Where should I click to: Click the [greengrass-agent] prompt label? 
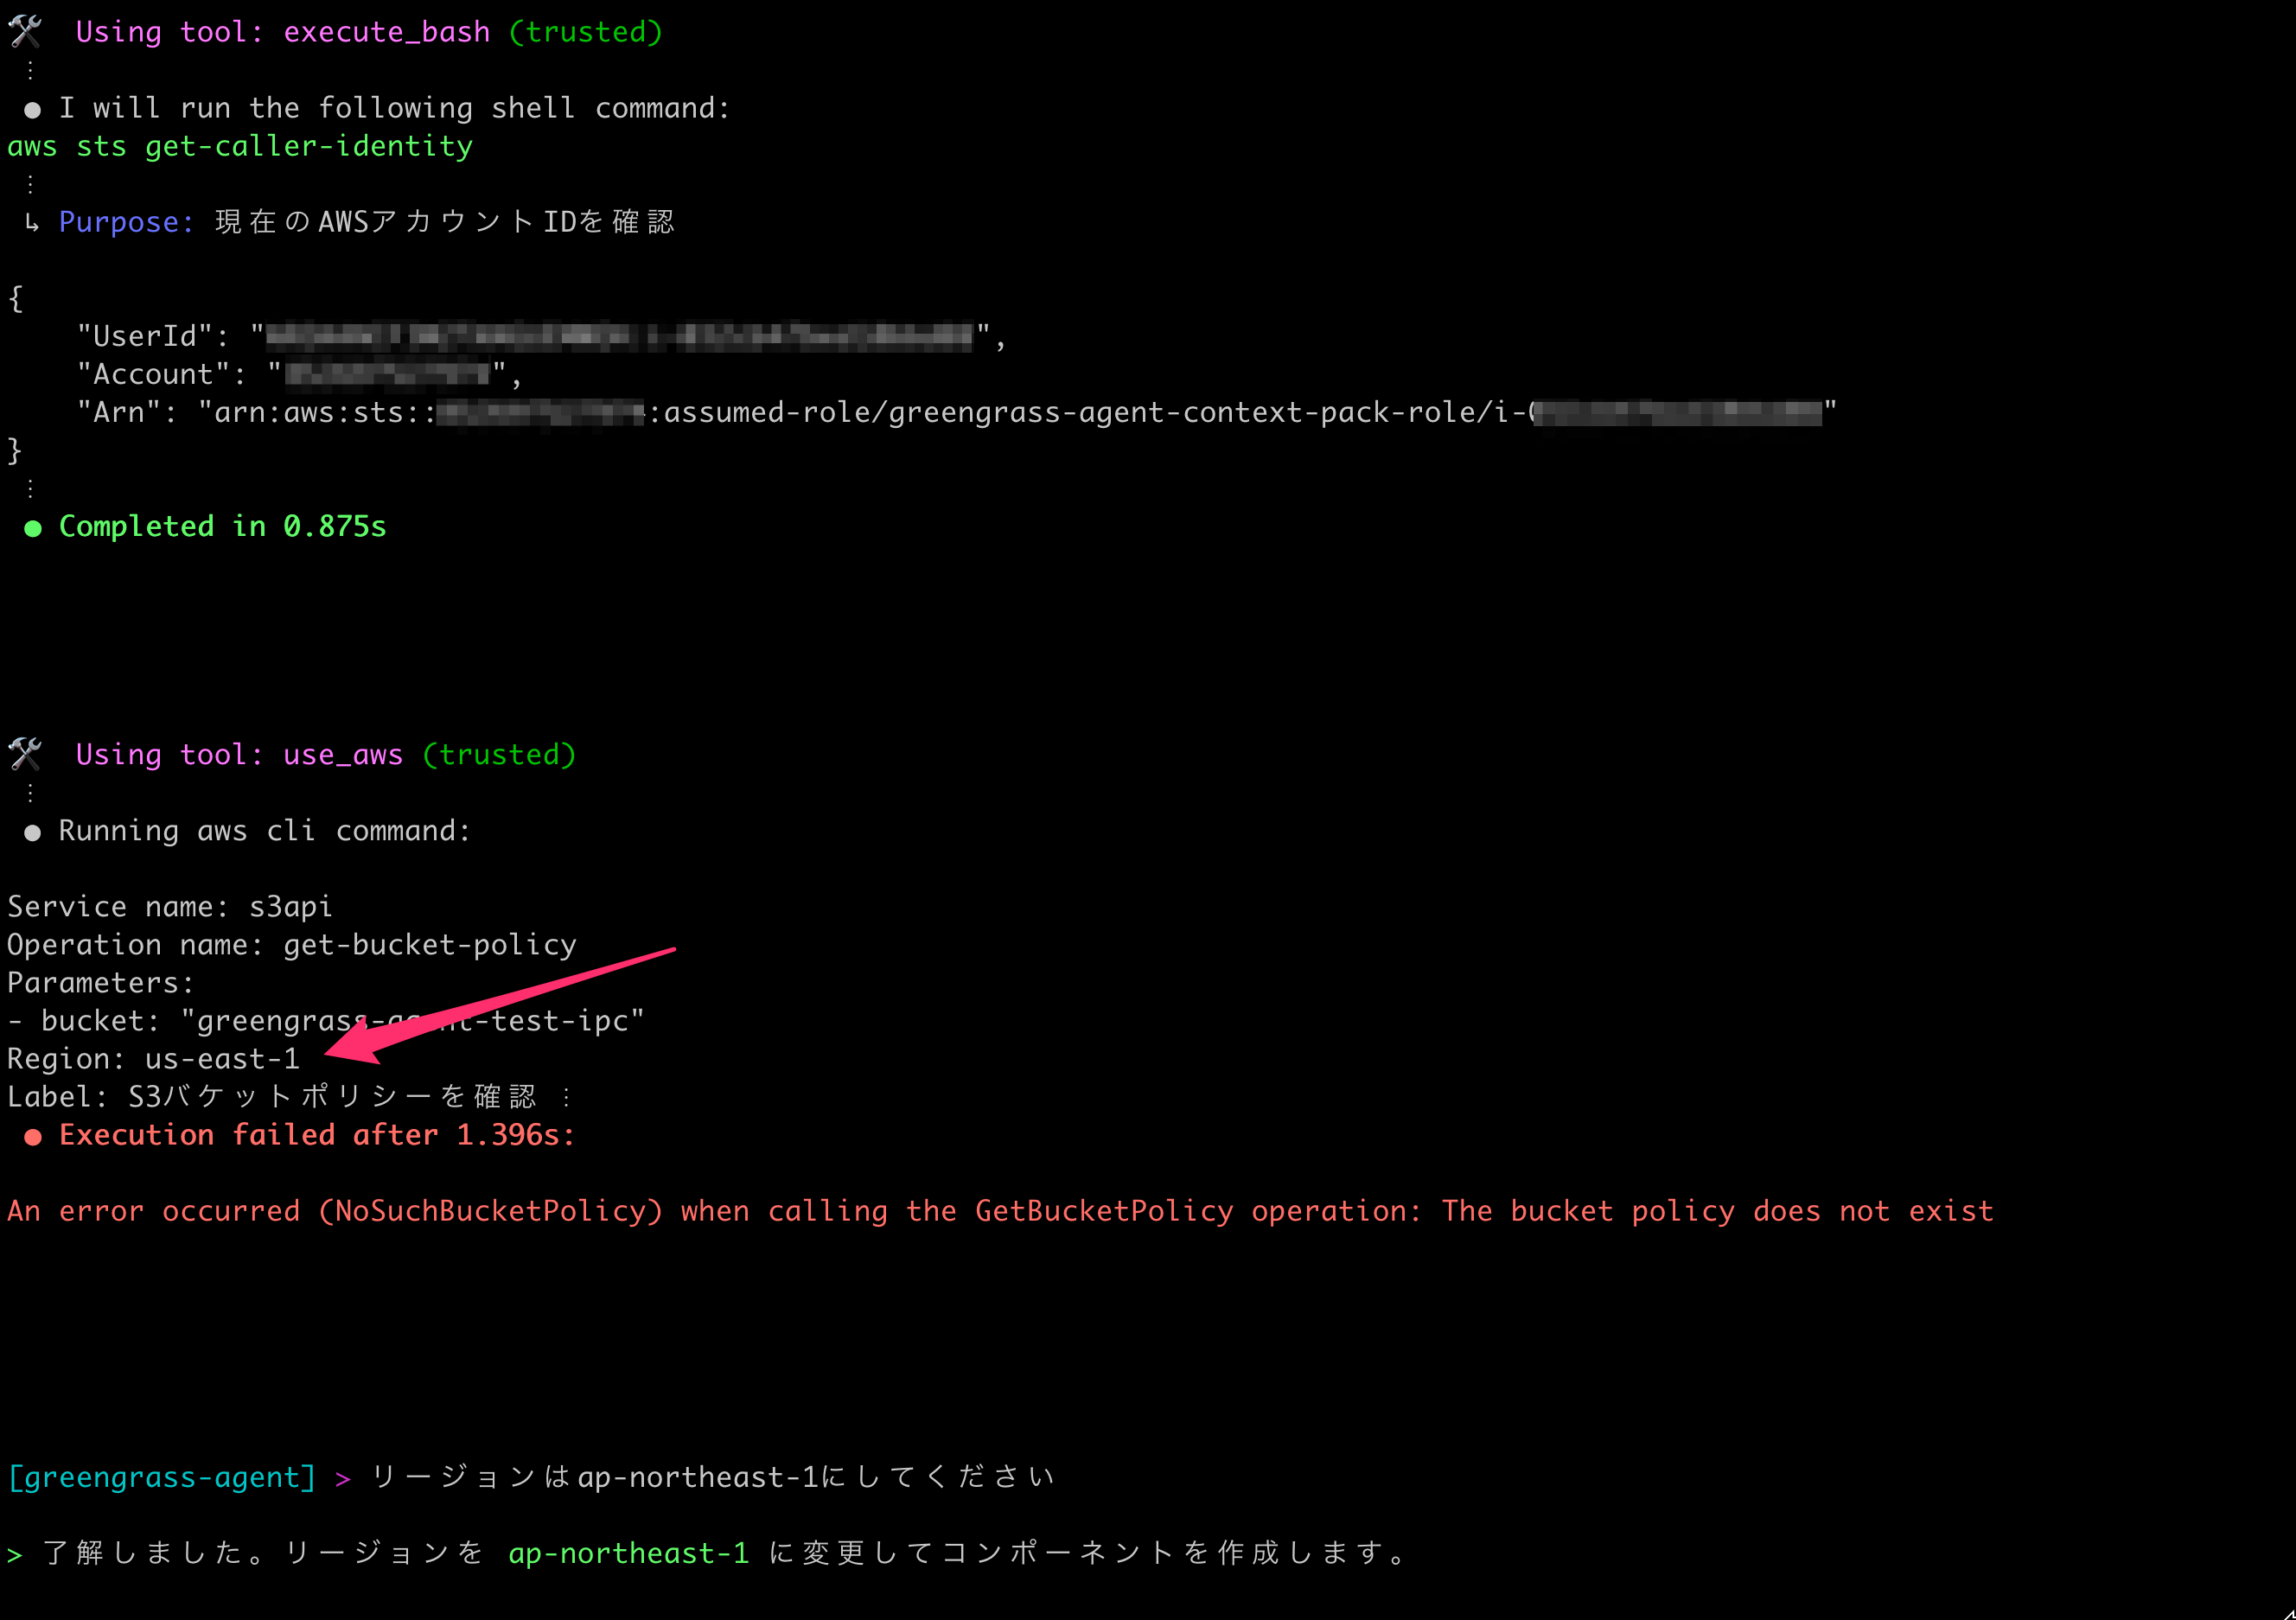(x=162, y=1477)
